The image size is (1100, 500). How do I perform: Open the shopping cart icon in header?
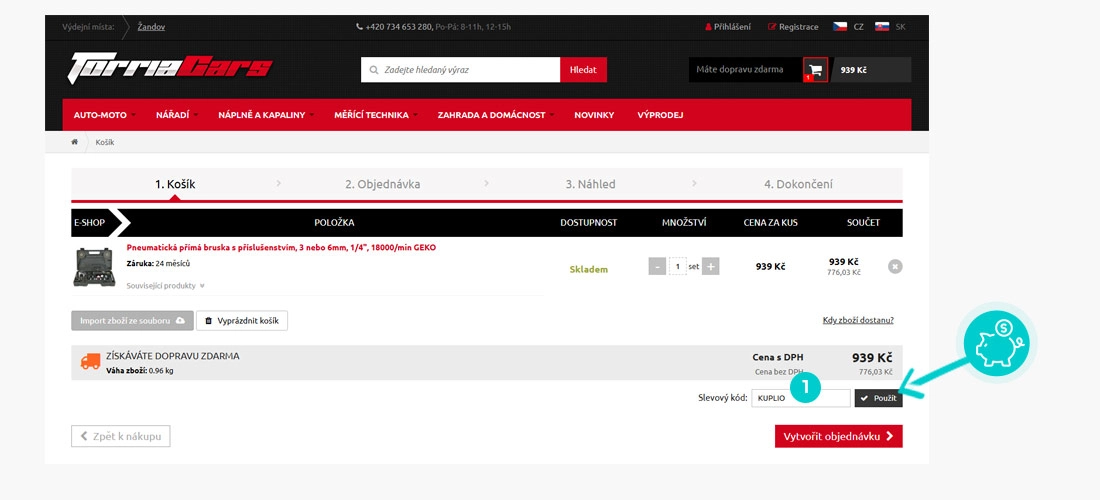pyautogui.click(x=815, y=69)
